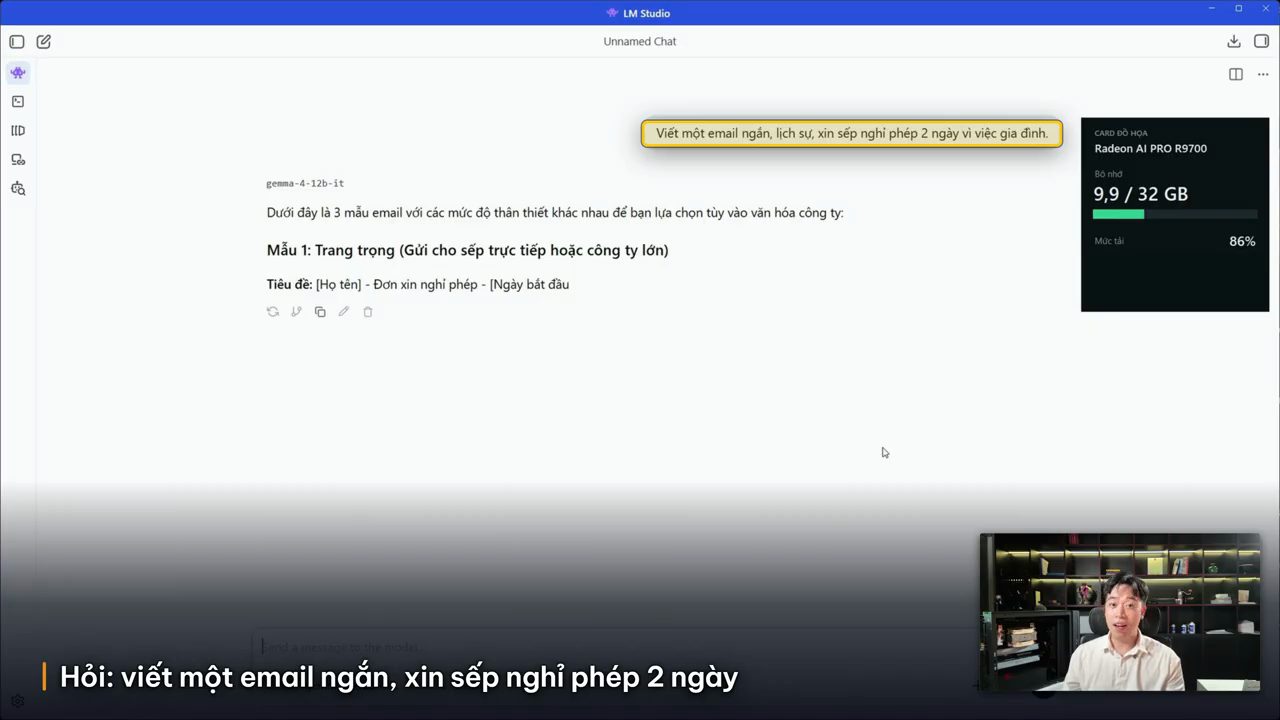Click the 9,9 / 32 GB memory value
Screen dimensions: 1280x720
[x=1140, y=194]
